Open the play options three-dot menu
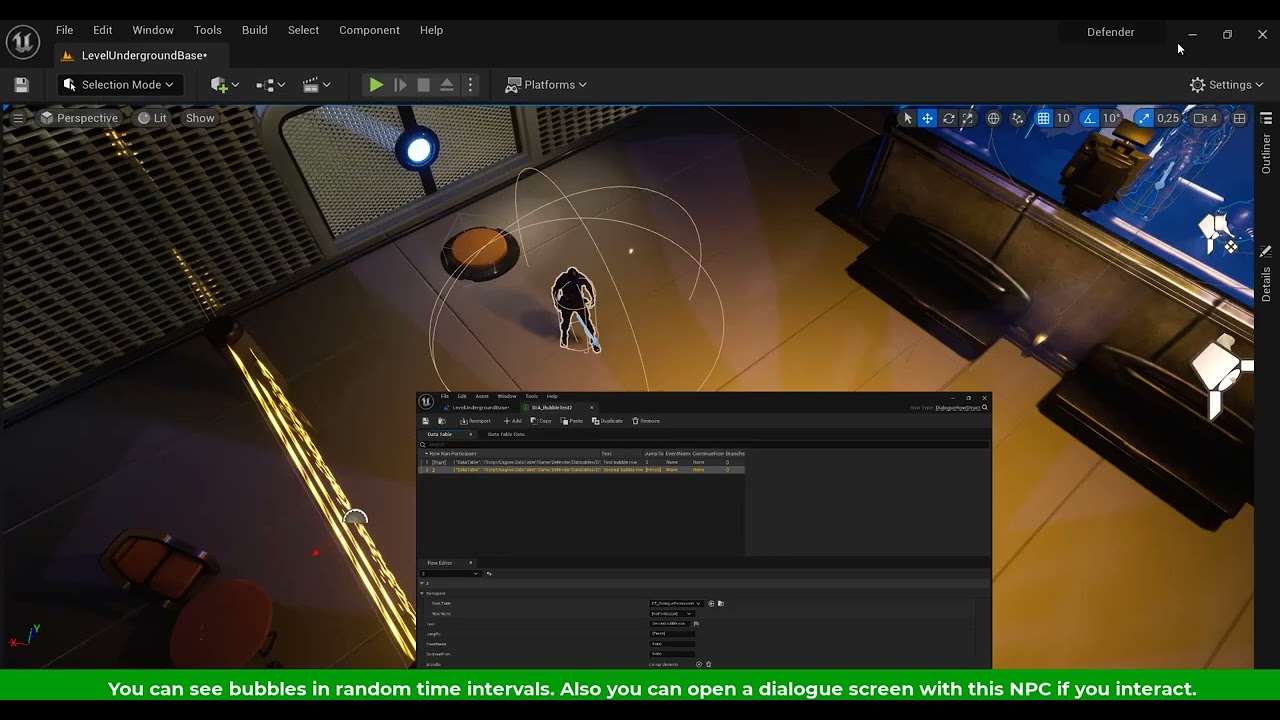The image size is (1280, 720). point(470,85)
